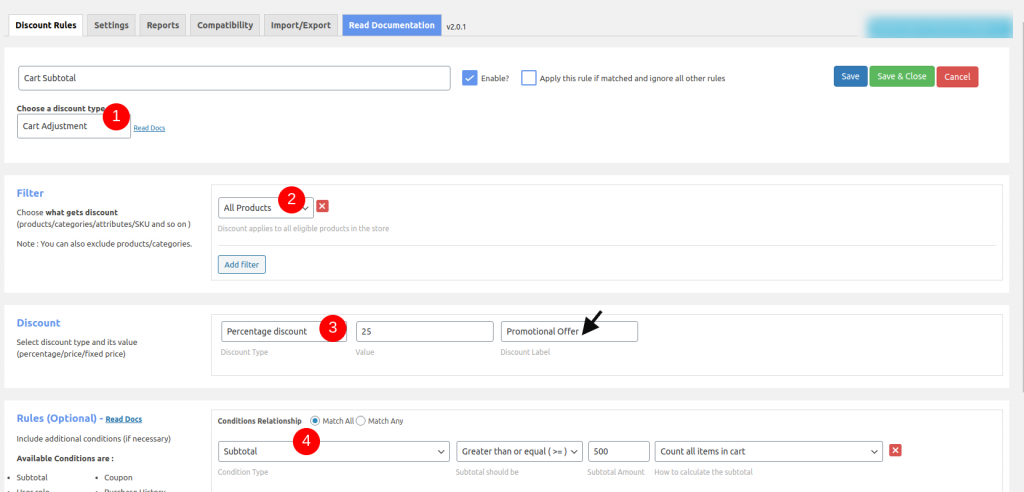This screenshot has height=492, width=1024.
Task: Remove the All Products filter with red X
Action: [x=323, y=207]
